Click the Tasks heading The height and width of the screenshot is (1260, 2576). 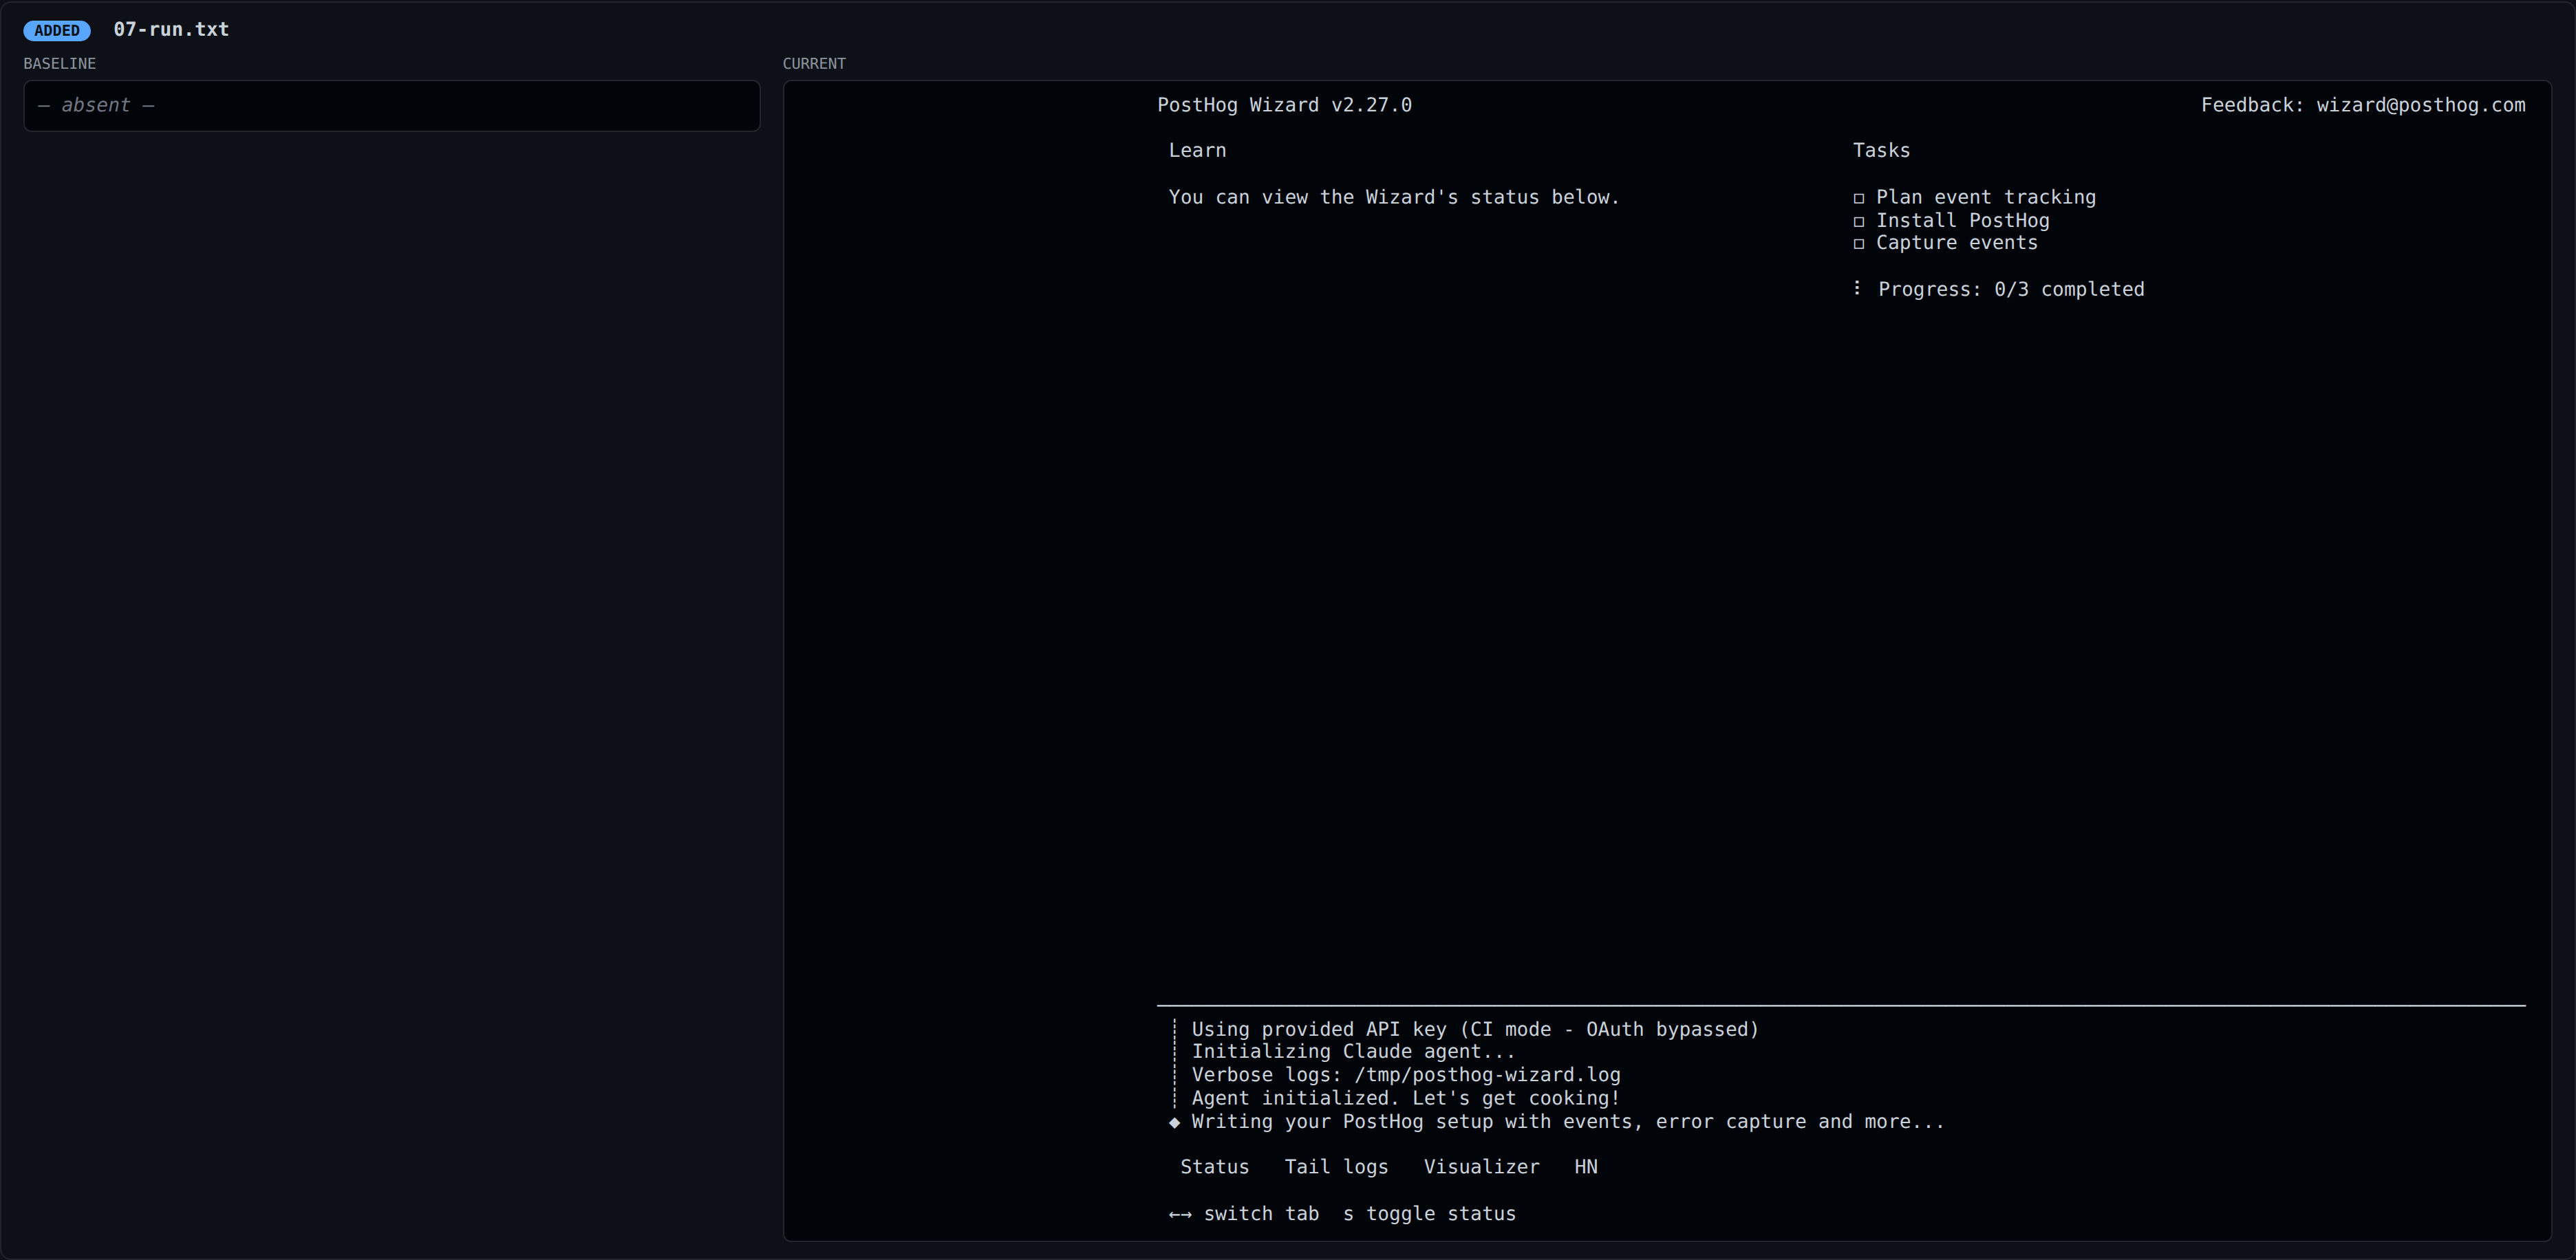point(1881,150)
